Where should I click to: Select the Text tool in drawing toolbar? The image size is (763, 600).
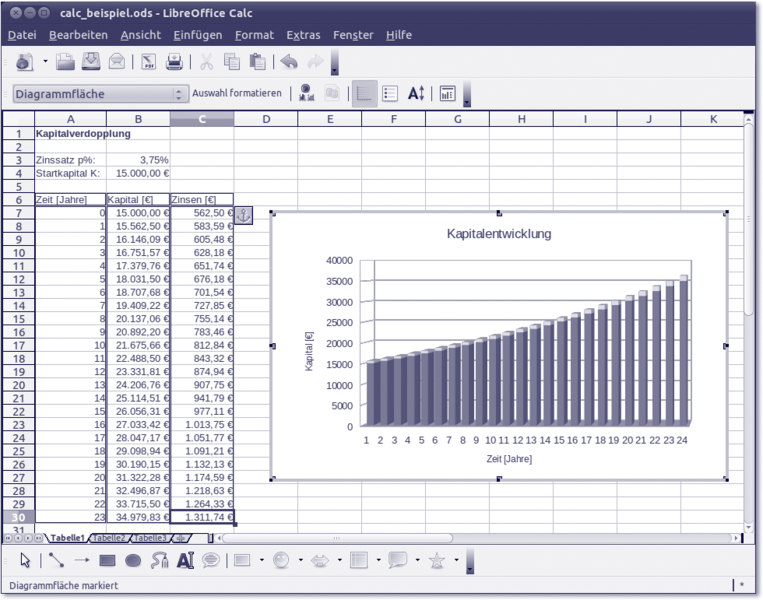(184, 561)
